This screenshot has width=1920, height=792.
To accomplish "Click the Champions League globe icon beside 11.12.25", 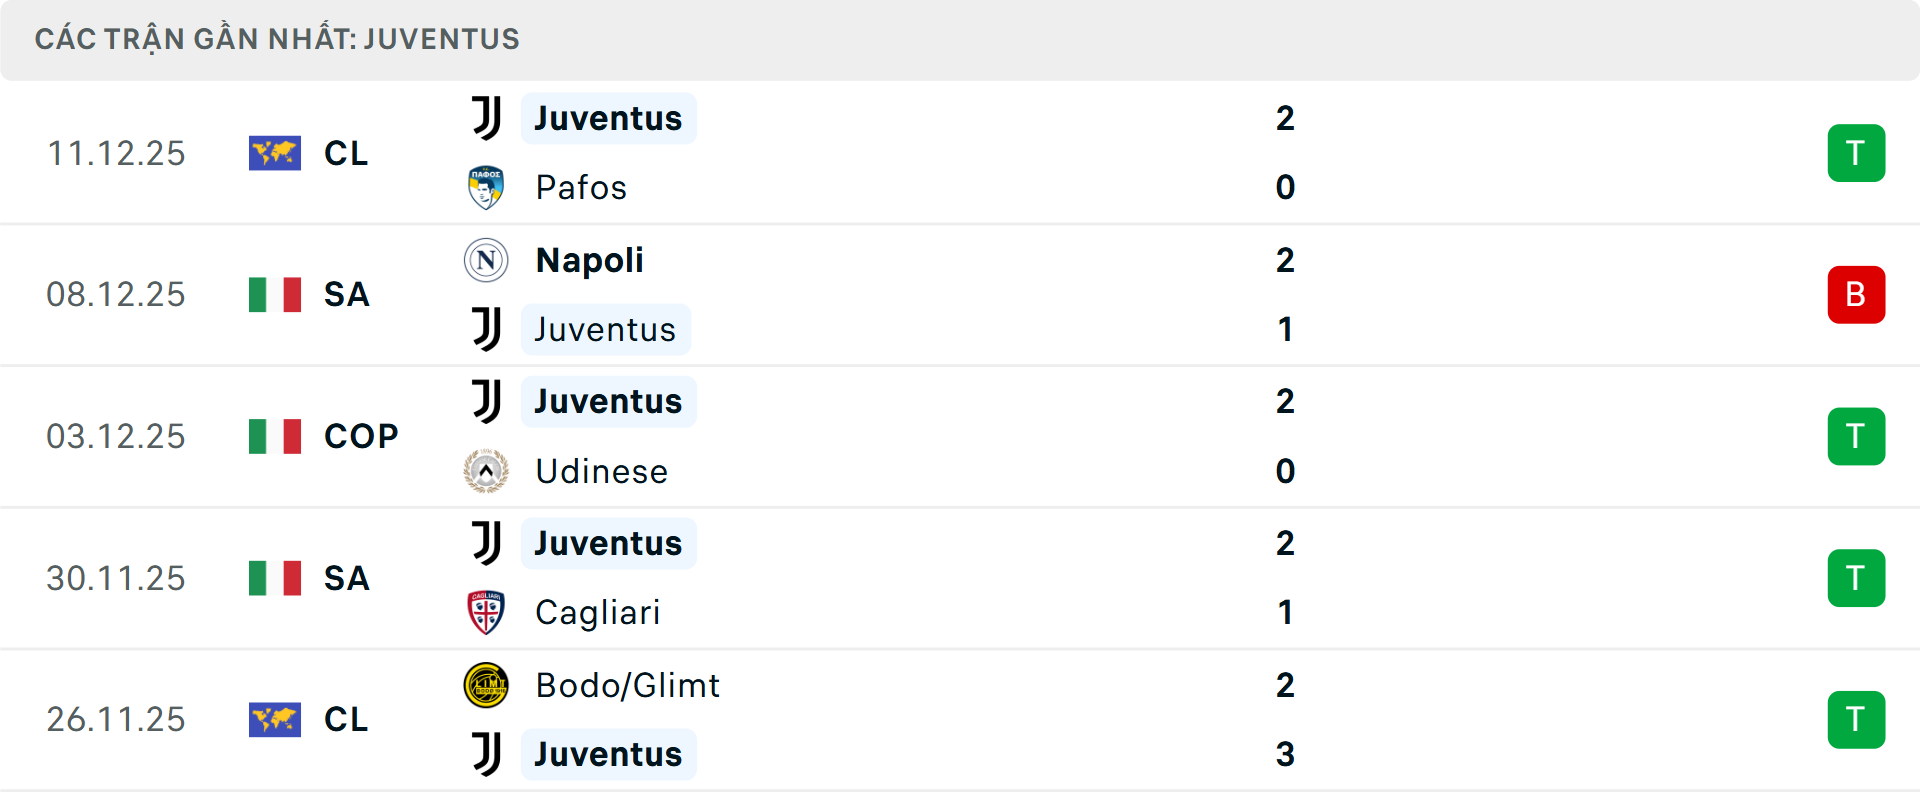I will click(274, 153).
